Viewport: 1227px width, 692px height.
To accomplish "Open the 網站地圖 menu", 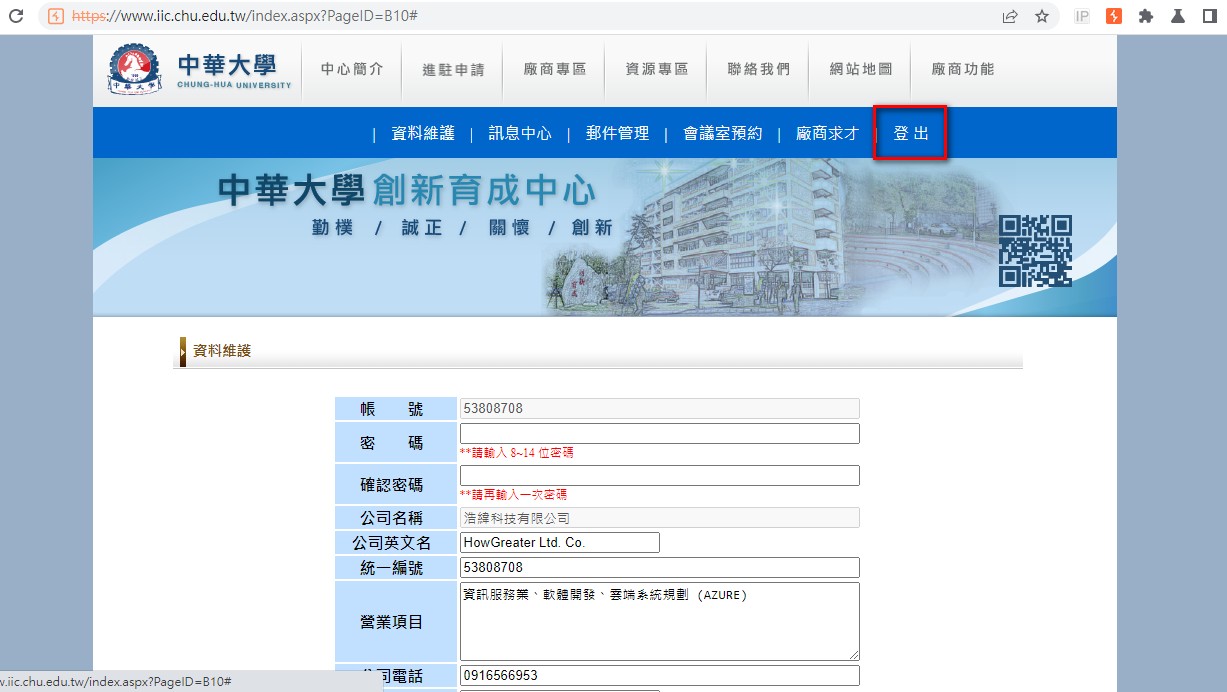I will point(861,70).
